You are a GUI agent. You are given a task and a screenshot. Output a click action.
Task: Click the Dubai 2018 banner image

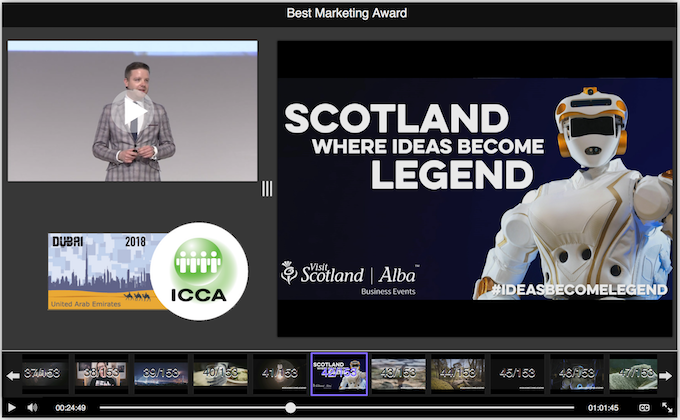pyautogui.click(x=100, y=271)
